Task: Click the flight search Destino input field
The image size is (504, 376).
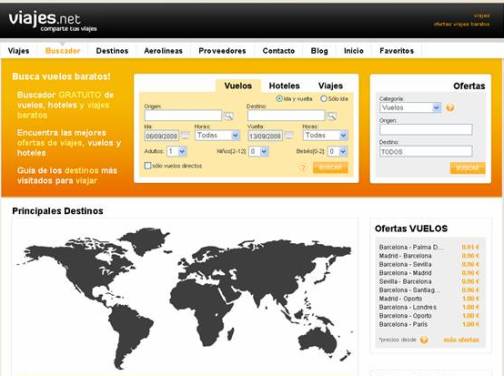Action: (x=286, y=116)
